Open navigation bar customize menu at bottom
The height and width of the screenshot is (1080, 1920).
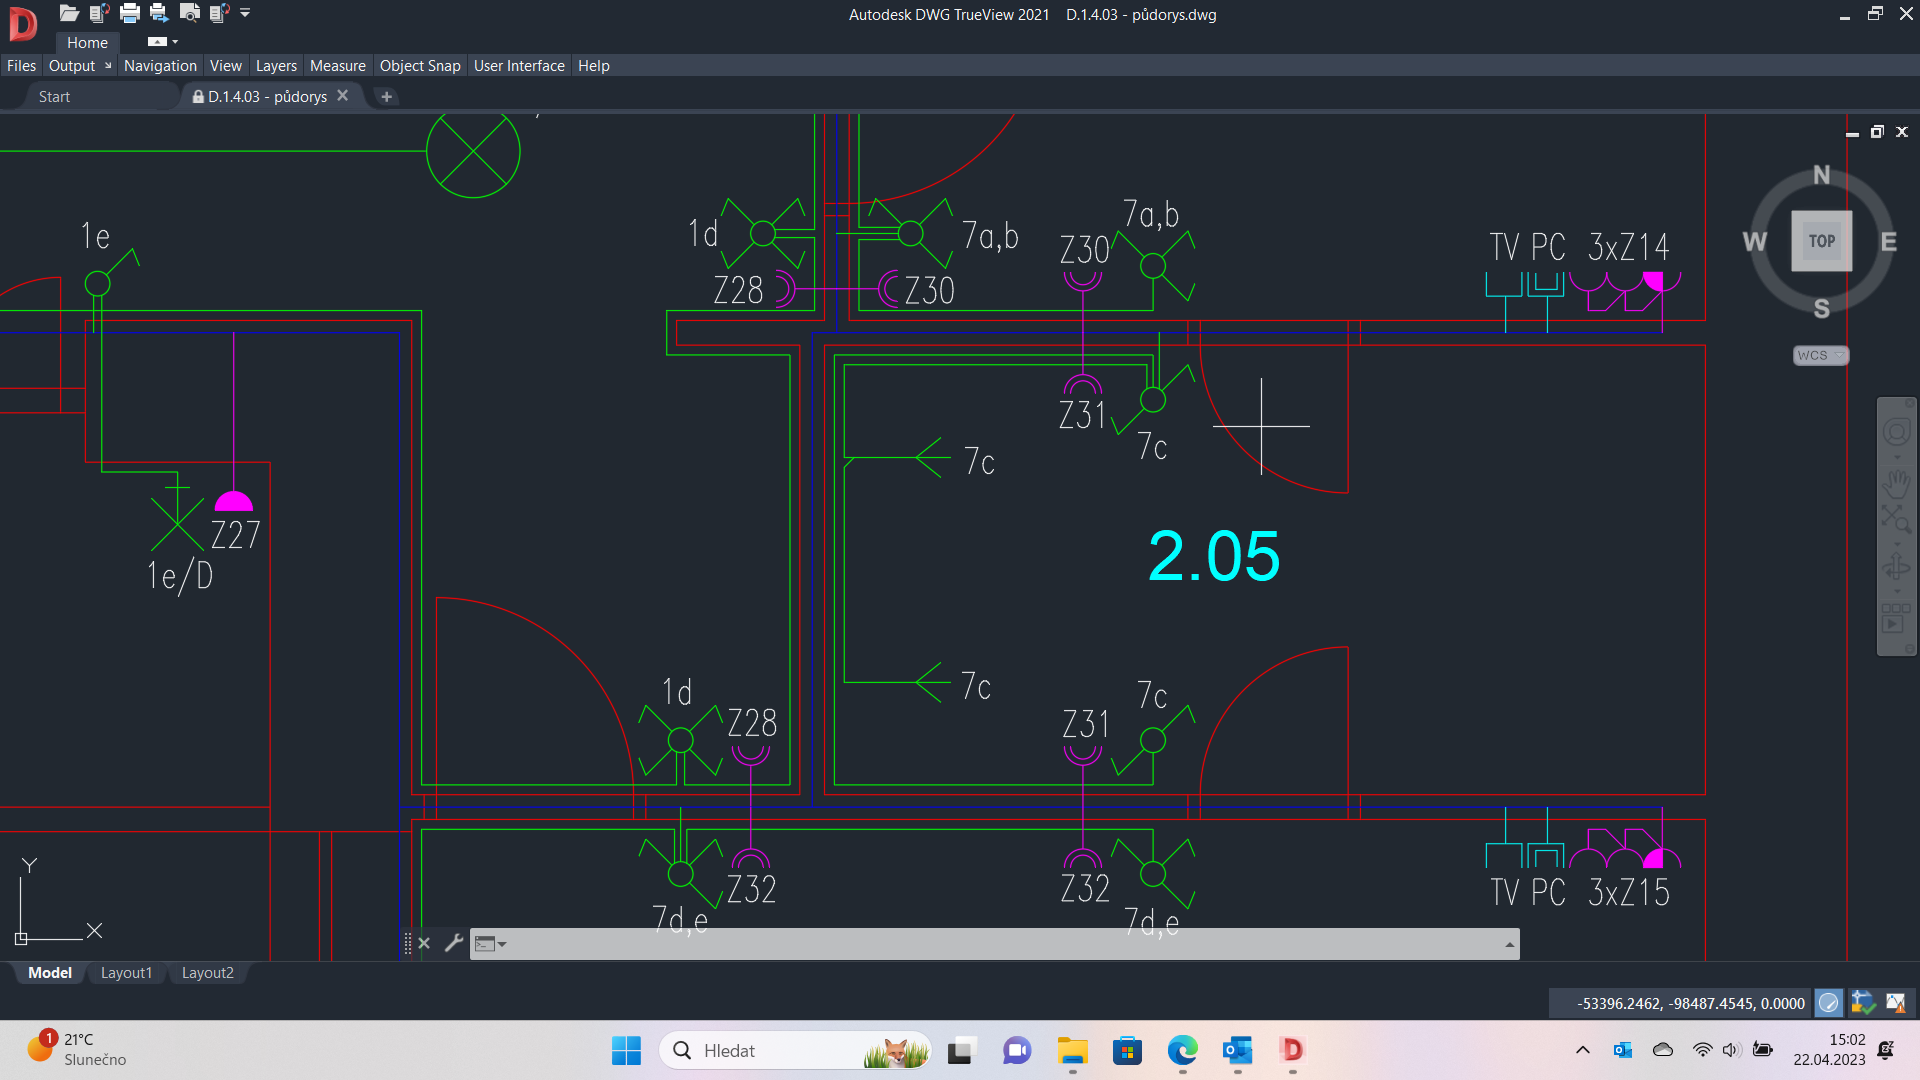tap(1909, 649)
